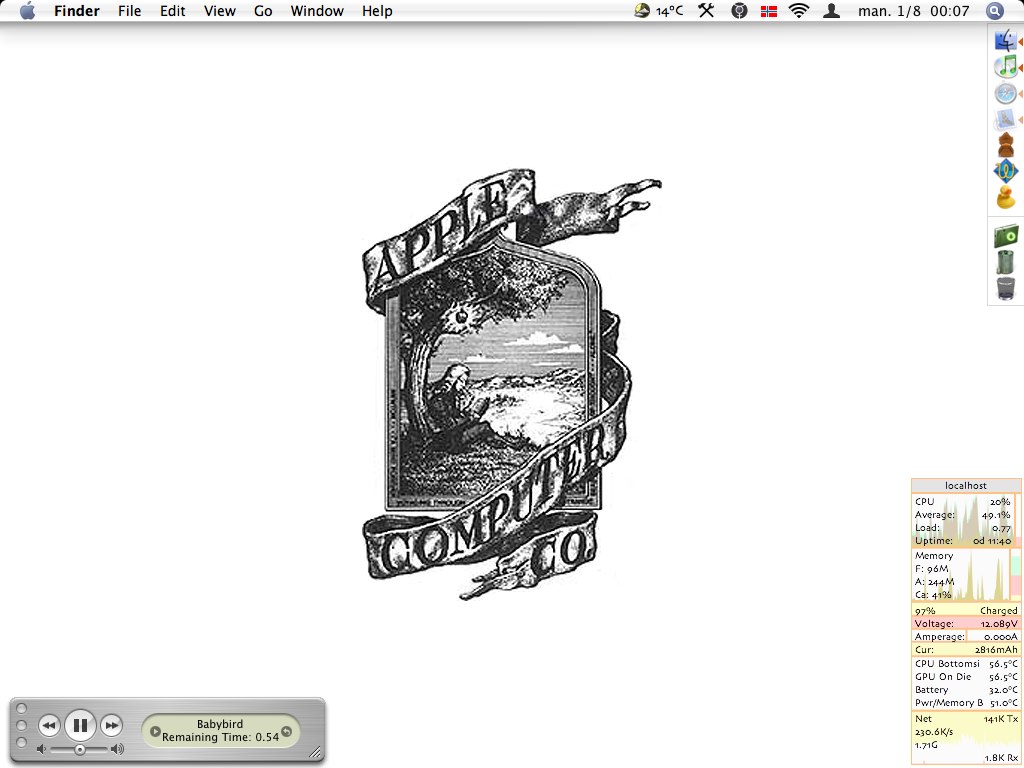Adjust the iTunes volume slider
This screenshot has width=1024, height=768.
pos(79,750)
